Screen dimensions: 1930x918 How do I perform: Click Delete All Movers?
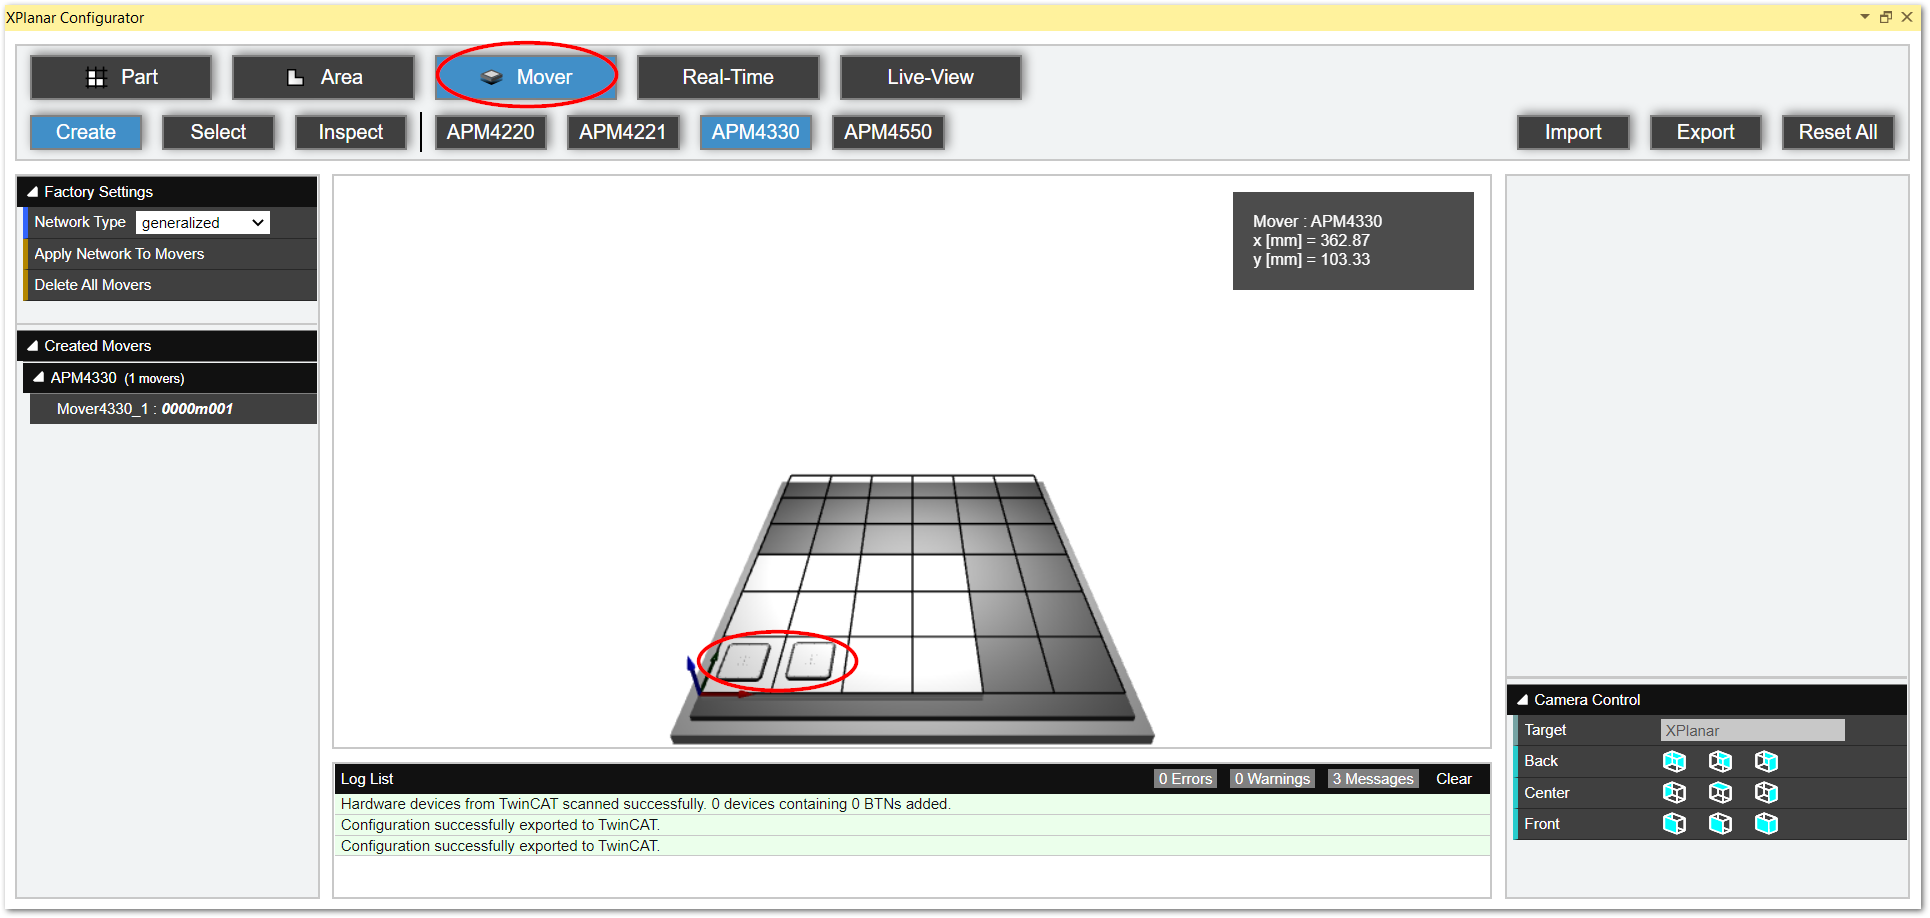tap(170, 285)
